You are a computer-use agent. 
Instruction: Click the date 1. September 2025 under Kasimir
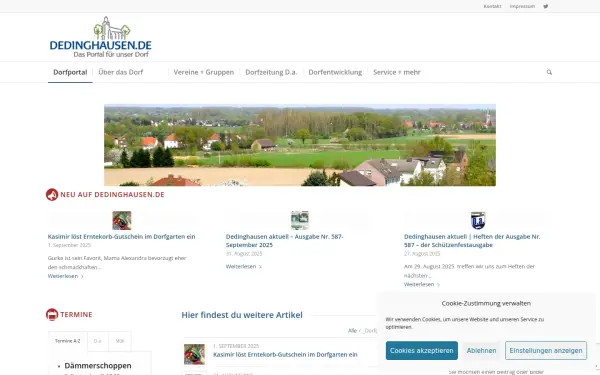click(x=69, y=245)
